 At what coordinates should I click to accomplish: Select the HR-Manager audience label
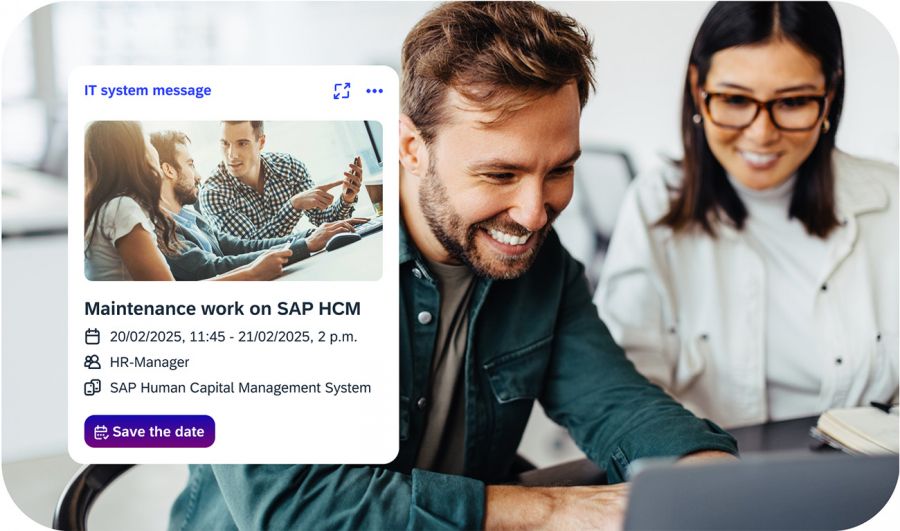pyautogui.click(x=150, y=362)
